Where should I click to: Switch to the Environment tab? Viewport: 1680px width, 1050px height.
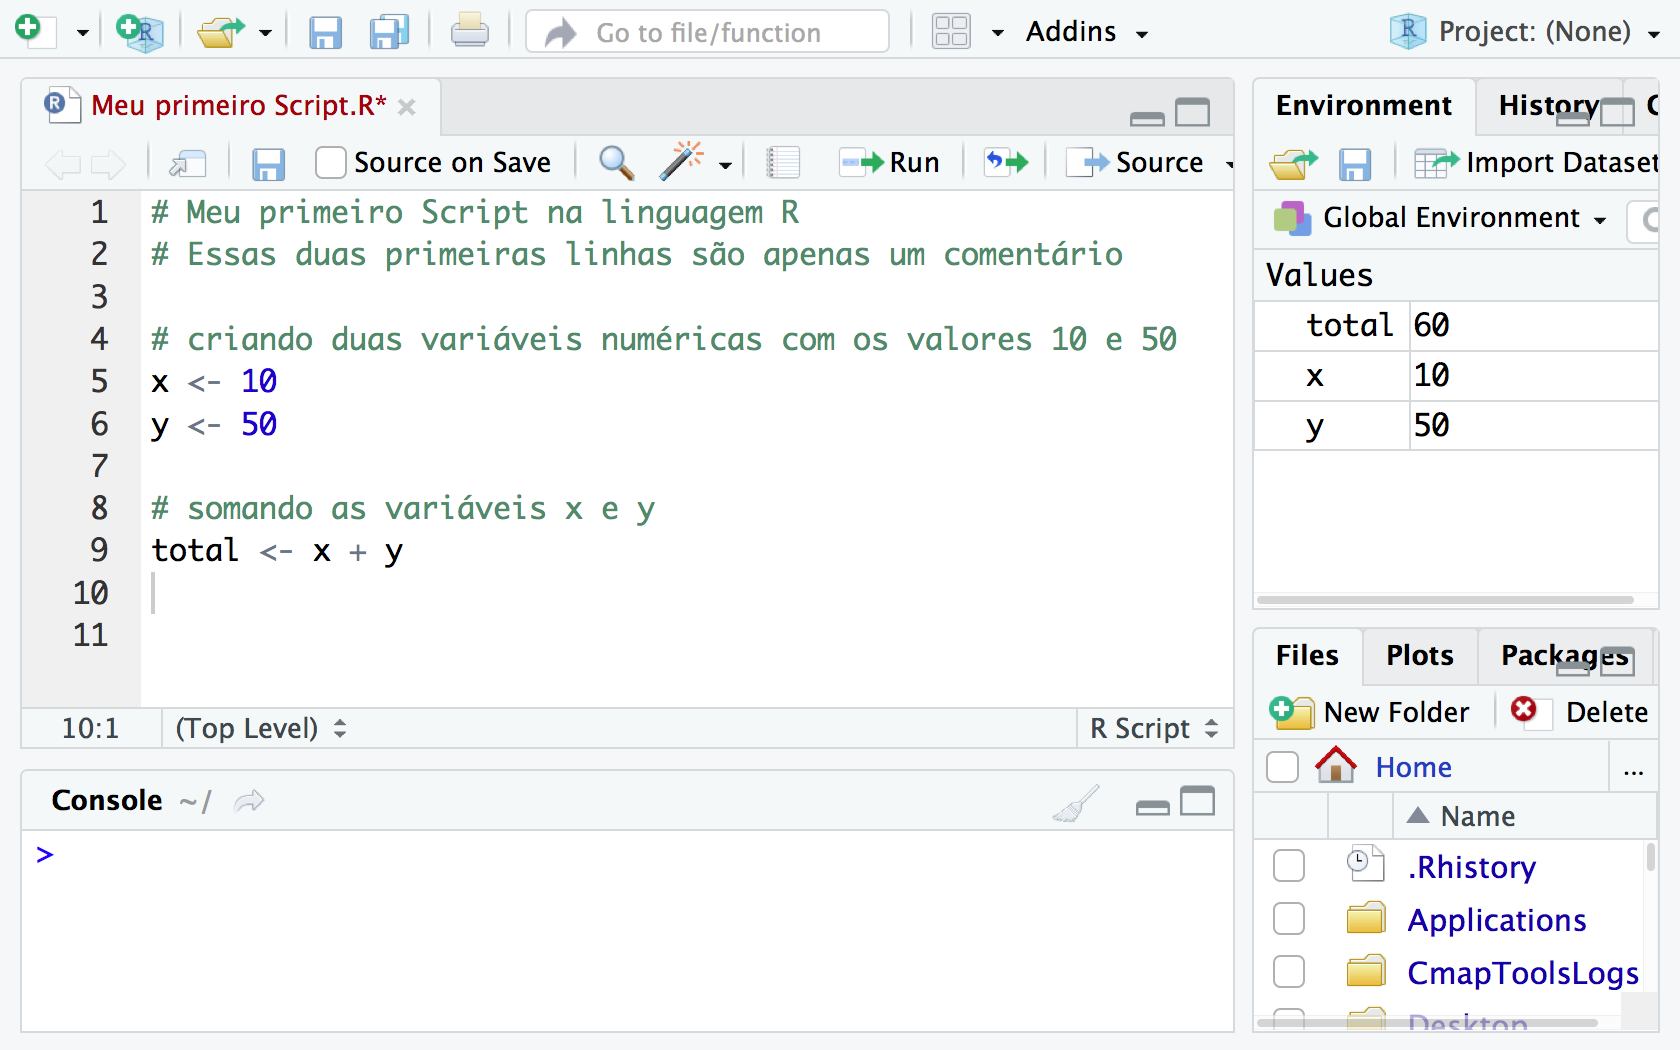pos(1363,106)
